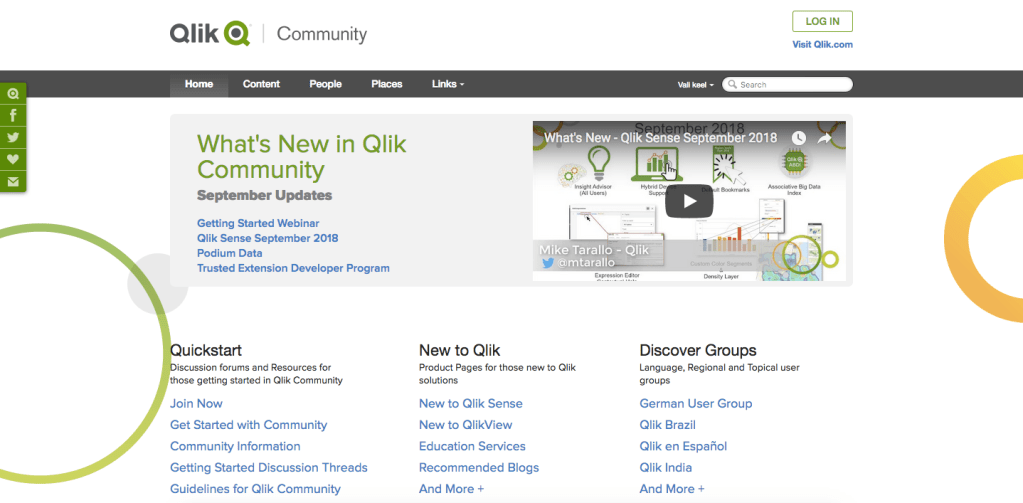Switch to the Places tab
This screenshot has height=503, width=1023.
386,84
